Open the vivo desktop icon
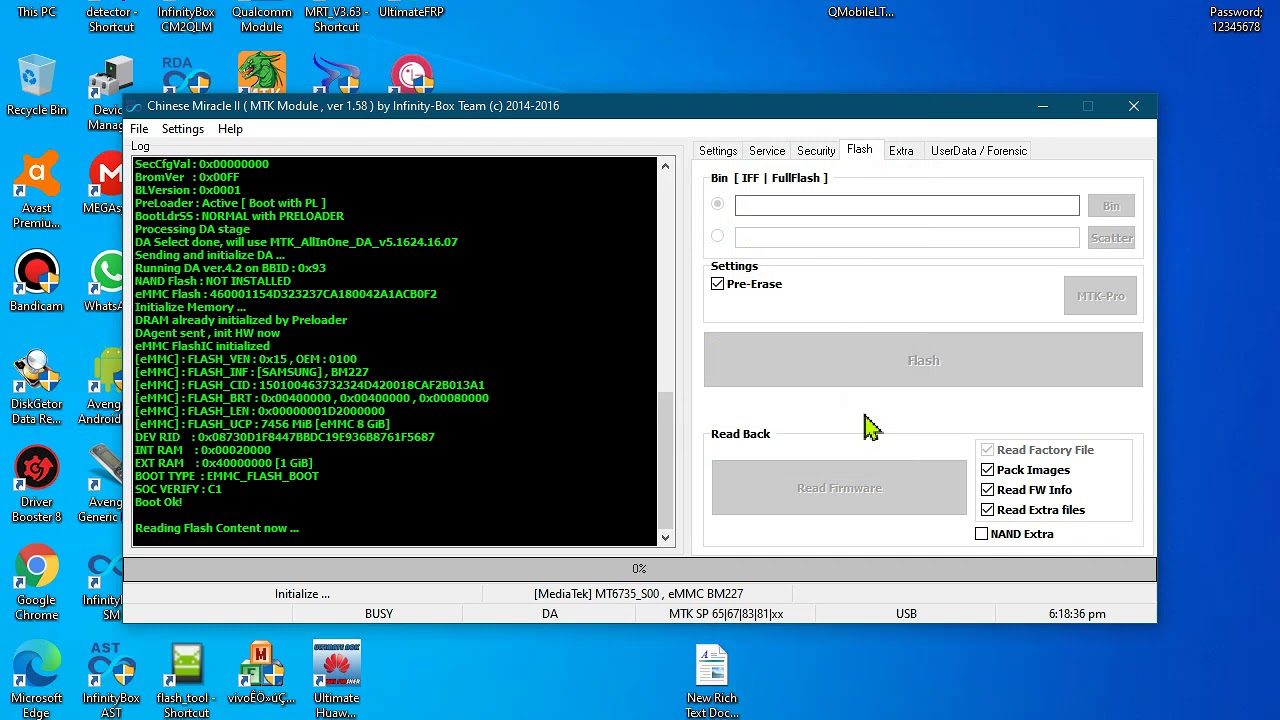Viewport: 1280px width, 720px height. (261, 674)
